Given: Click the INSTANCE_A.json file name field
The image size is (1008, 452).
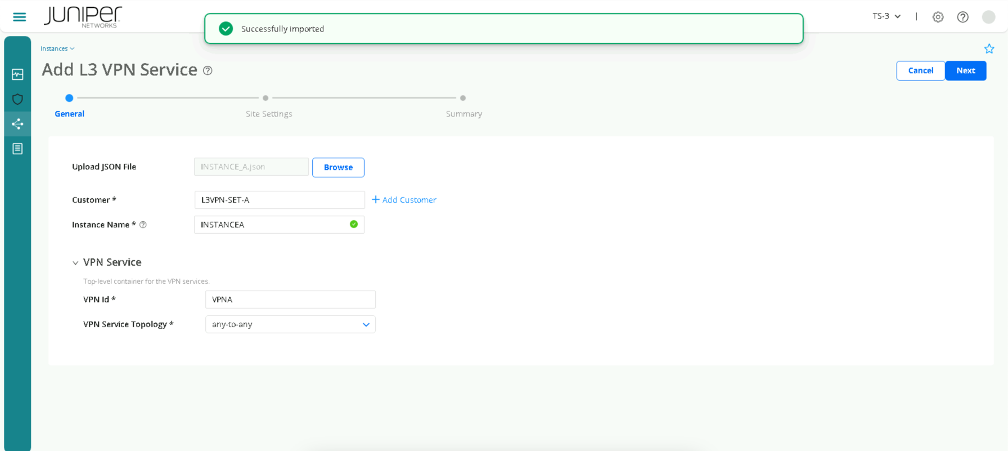Looking at the screenshot, I should (251, 167).
